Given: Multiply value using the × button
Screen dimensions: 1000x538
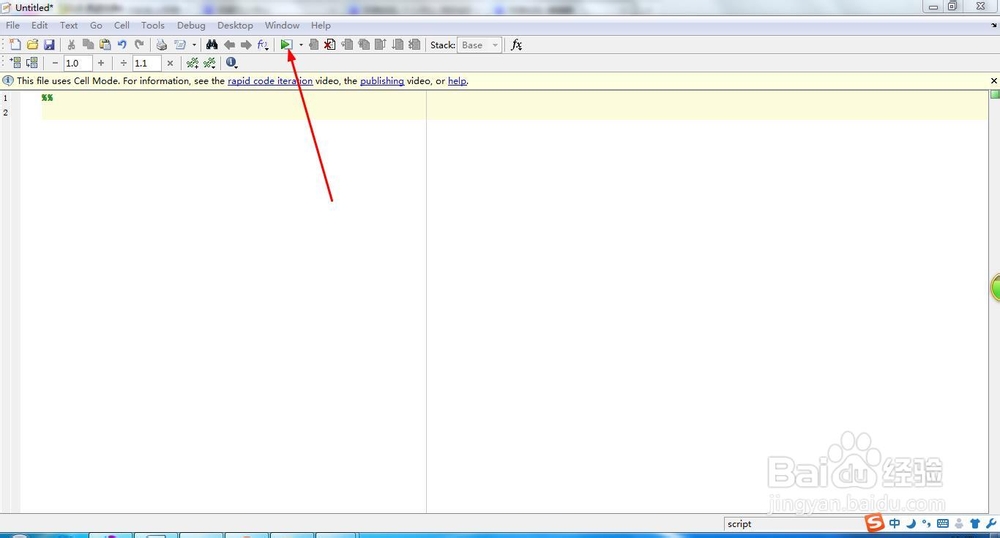Looking at the screenshot, I should (x=170, y=63).
